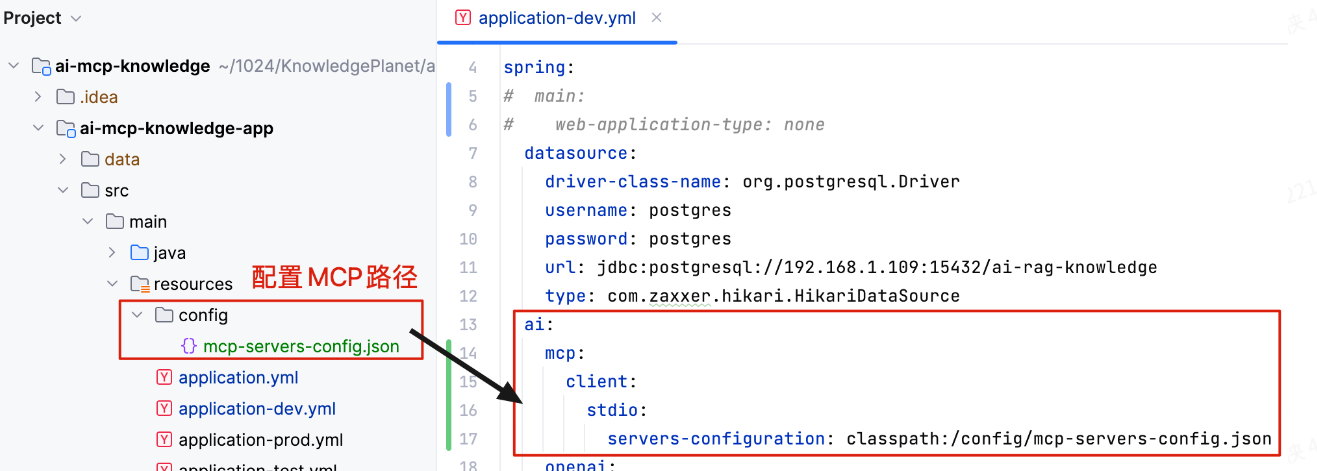This screenshot has width=1317, height=471.
Task: Open mcp-servers-config.json file
Action: click(301, 346)
